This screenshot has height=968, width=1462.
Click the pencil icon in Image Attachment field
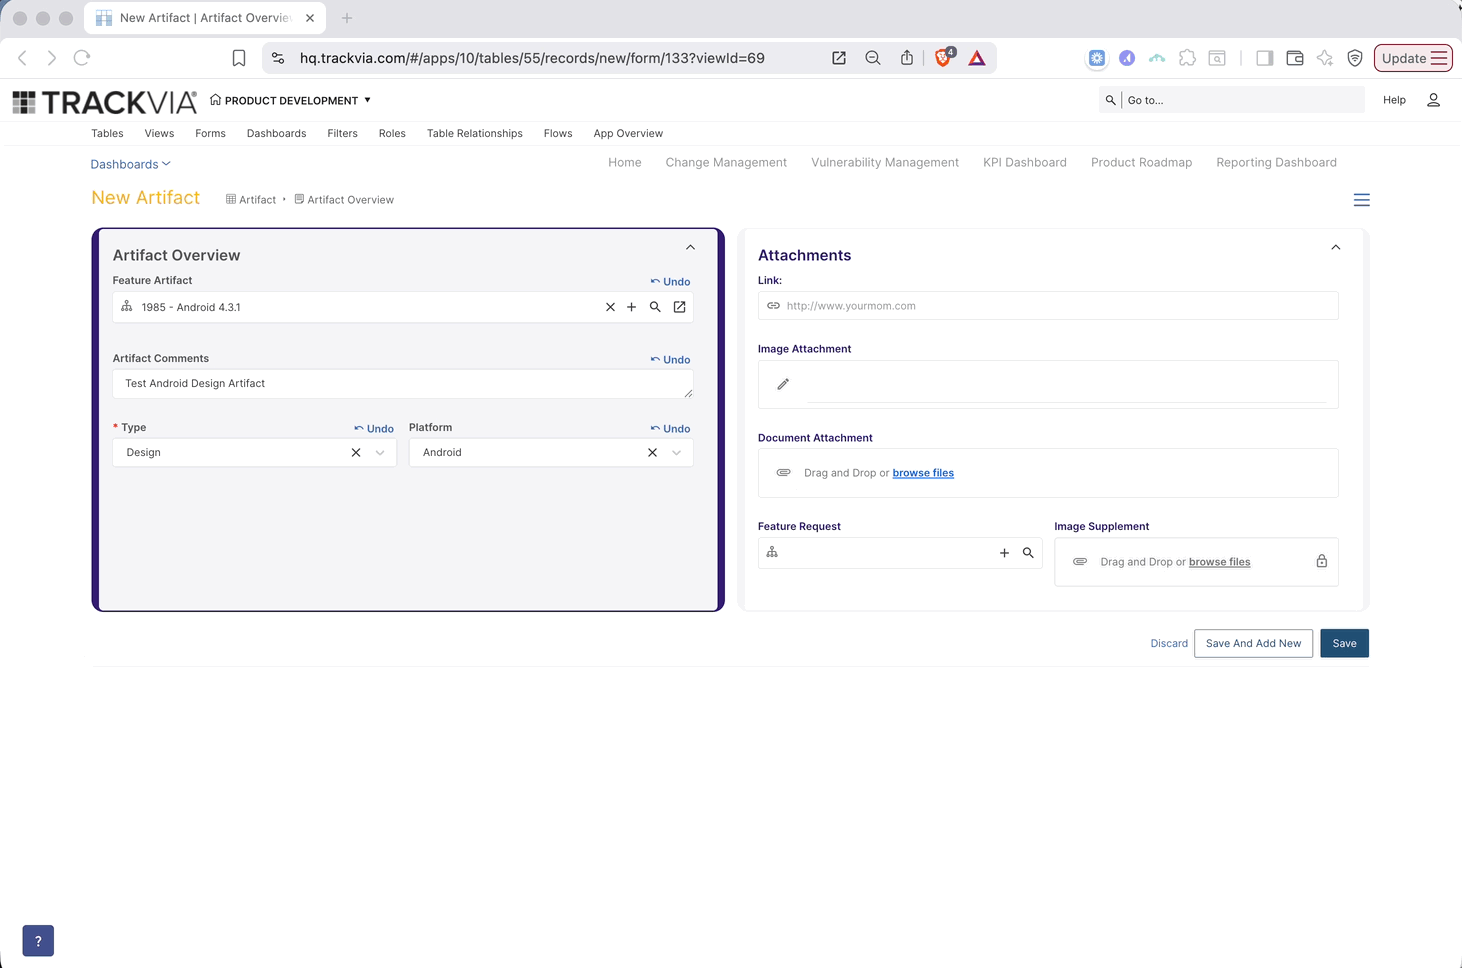(x=782, y=383)
